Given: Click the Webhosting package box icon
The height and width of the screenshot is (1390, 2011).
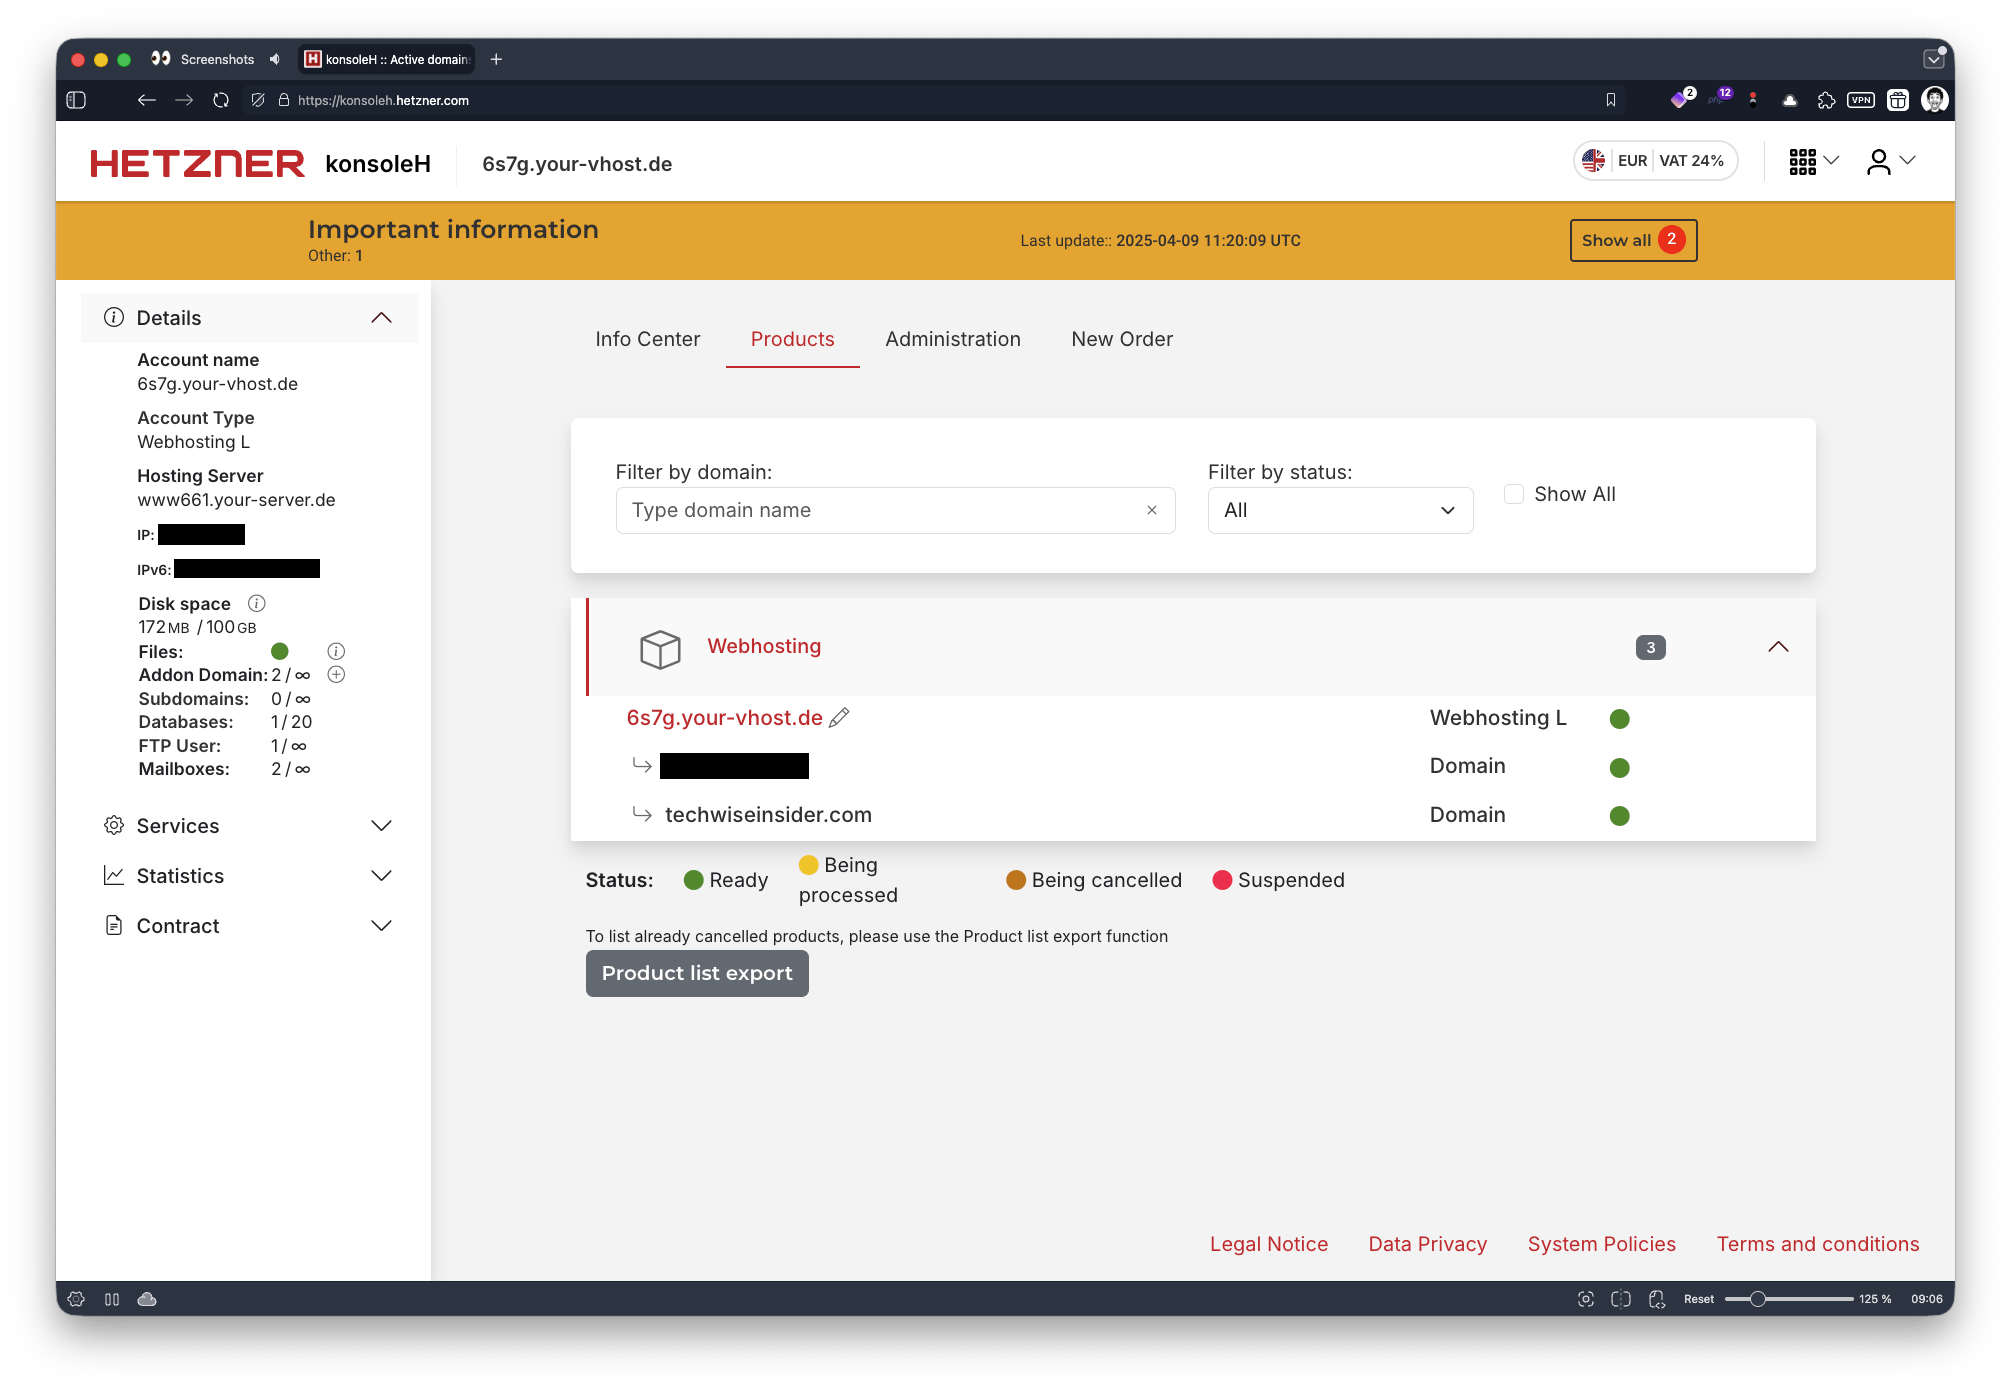Looking at the screenshot, I should 659,649.
